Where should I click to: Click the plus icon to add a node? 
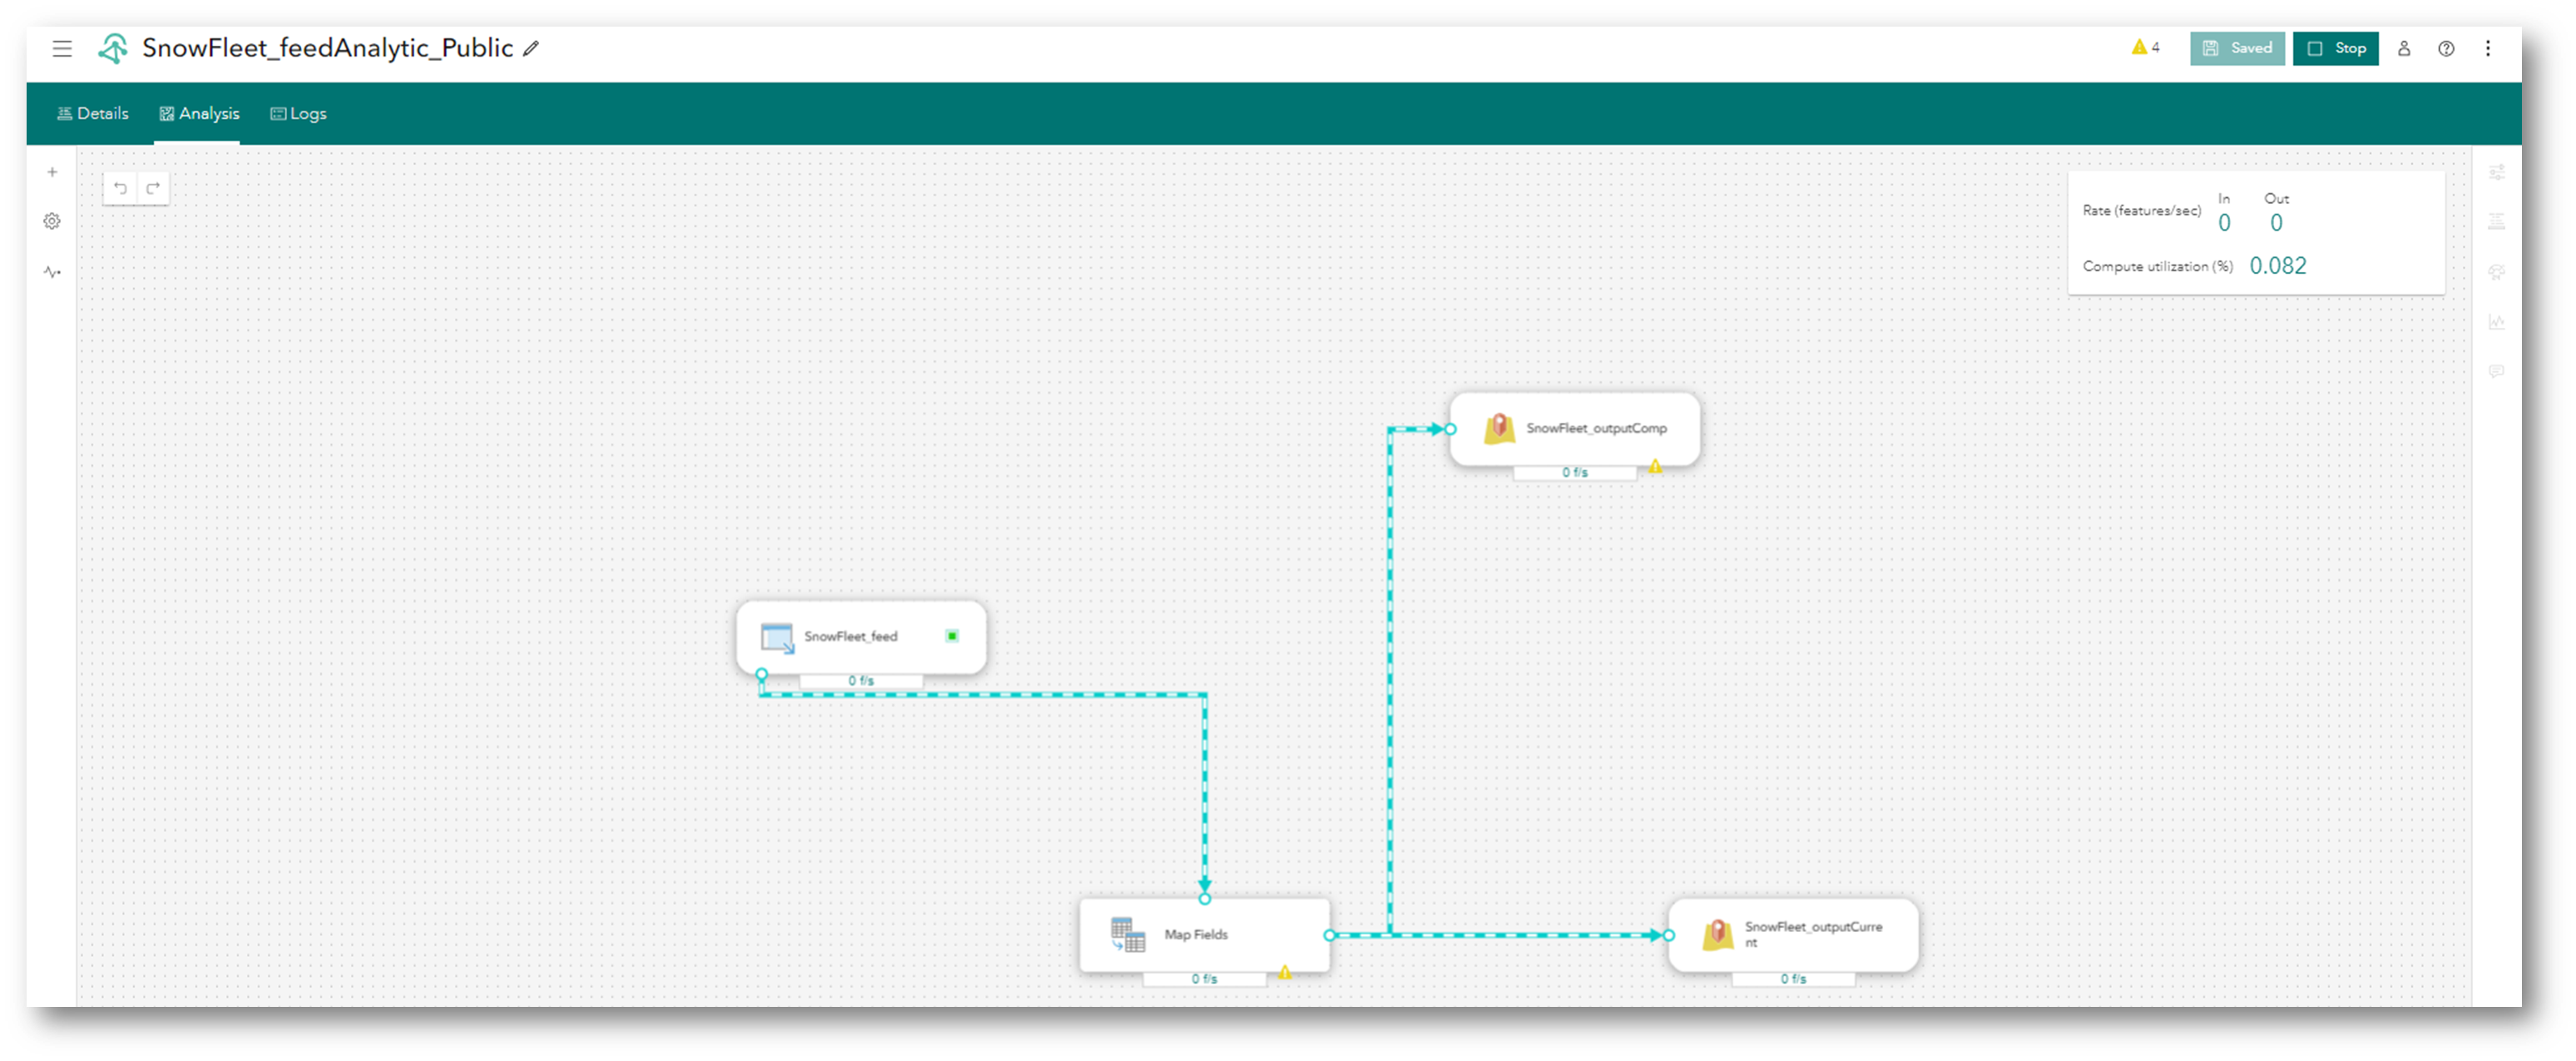pos(52,172)
